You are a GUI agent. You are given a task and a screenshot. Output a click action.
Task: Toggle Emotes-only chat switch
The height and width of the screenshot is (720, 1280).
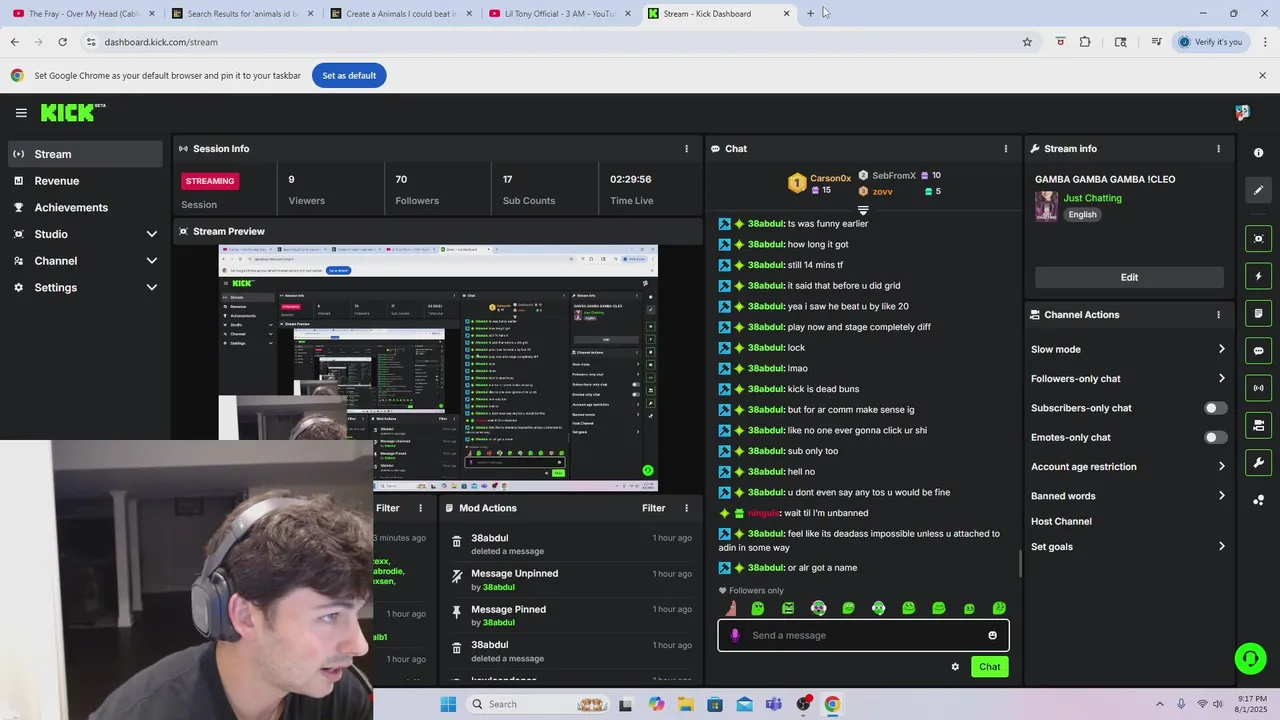[x=1215, y=438]
